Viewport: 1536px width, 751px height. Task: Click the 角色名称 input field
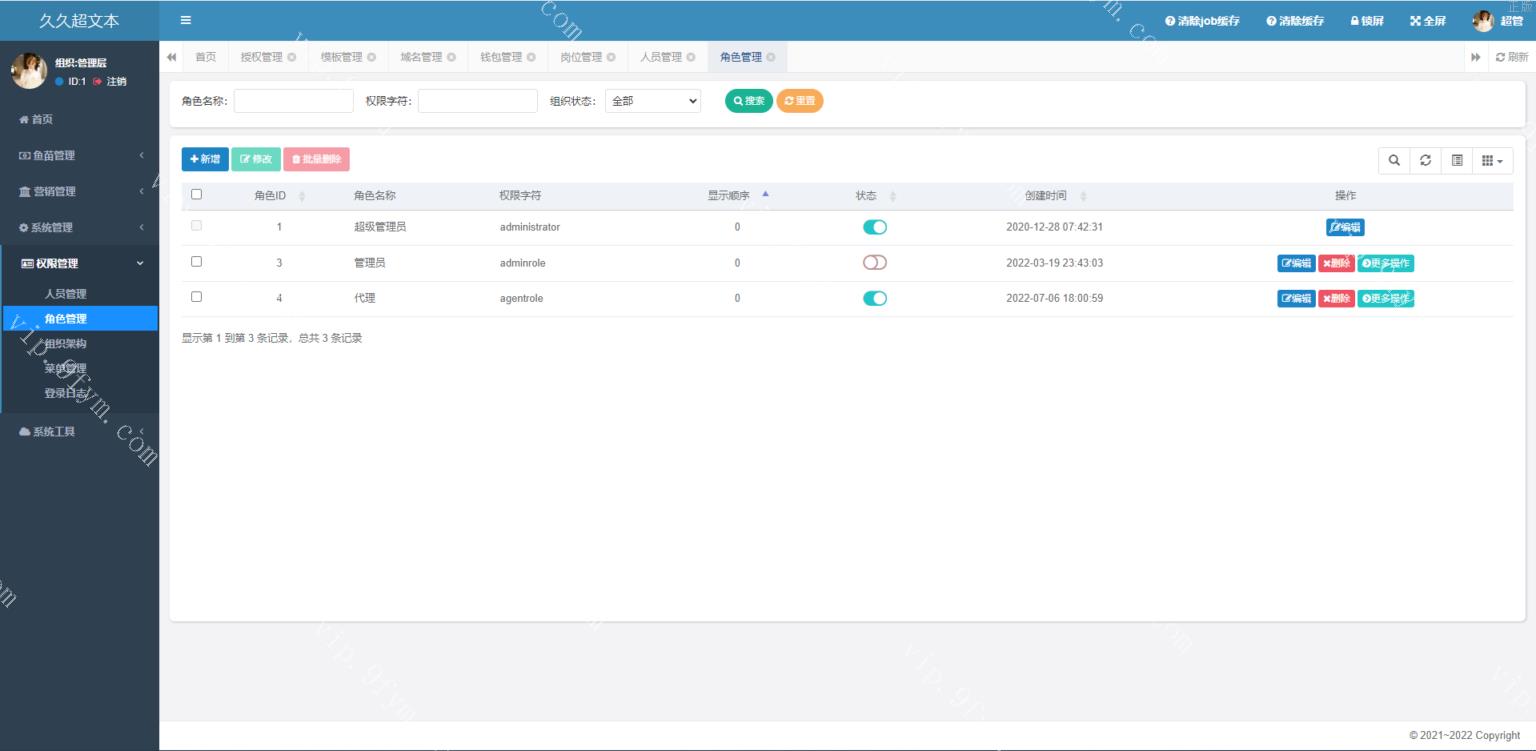coord(294,101)
